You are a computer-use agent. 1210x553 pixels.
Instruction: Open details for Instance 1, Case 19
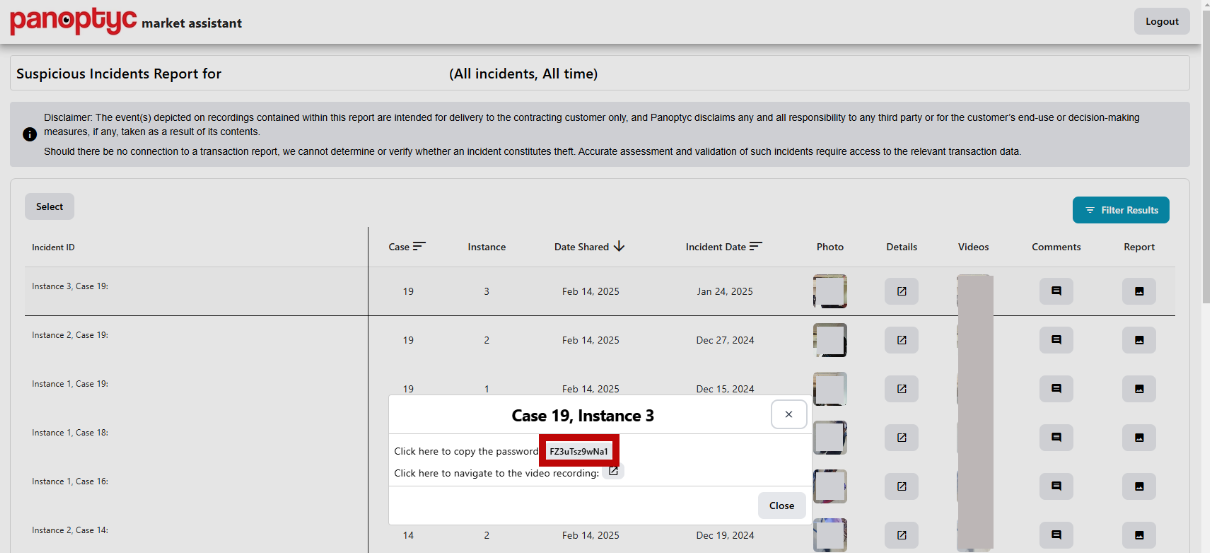pos(901,389)
